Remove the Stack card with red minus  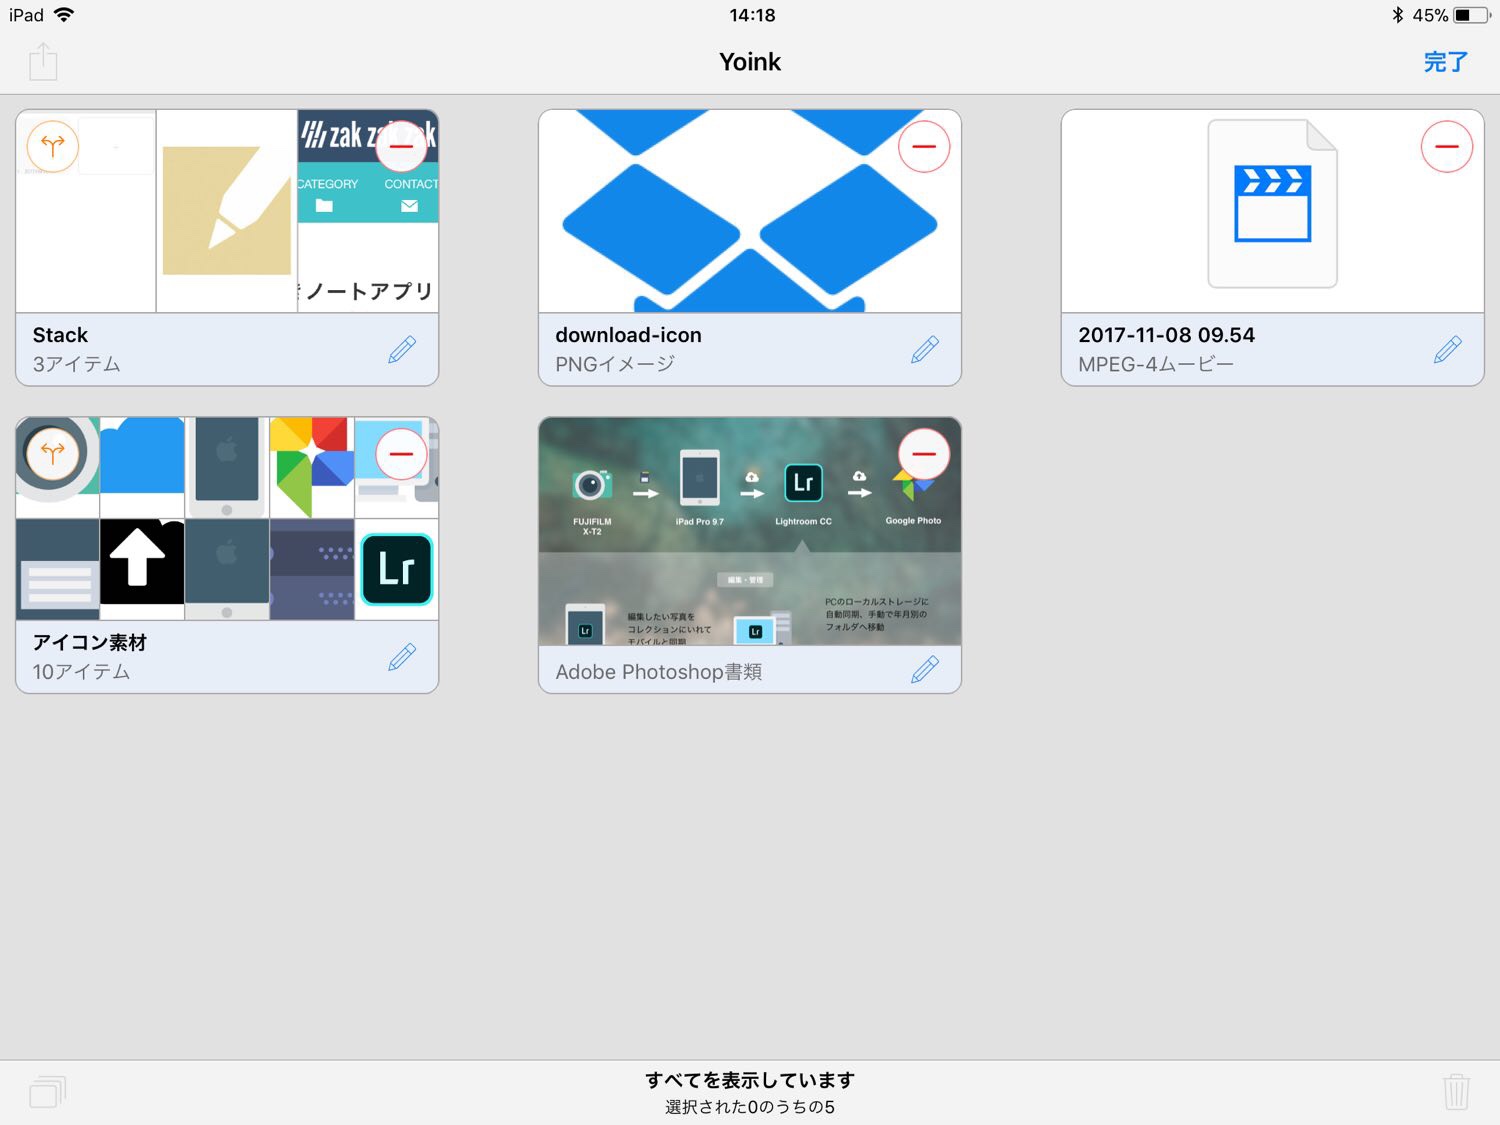click(401, 146)
